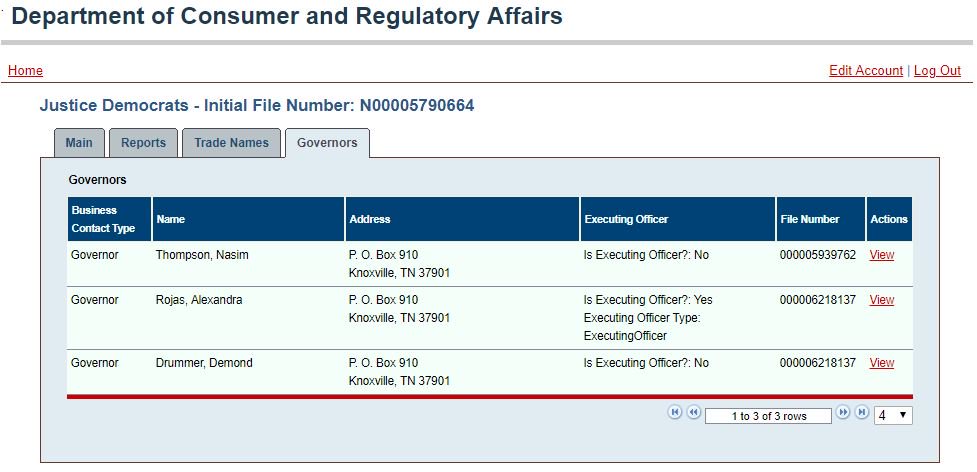The width and height of the screenshot is (977, 472).
Task: Open the Edit Account link
Action: point(865,70)
